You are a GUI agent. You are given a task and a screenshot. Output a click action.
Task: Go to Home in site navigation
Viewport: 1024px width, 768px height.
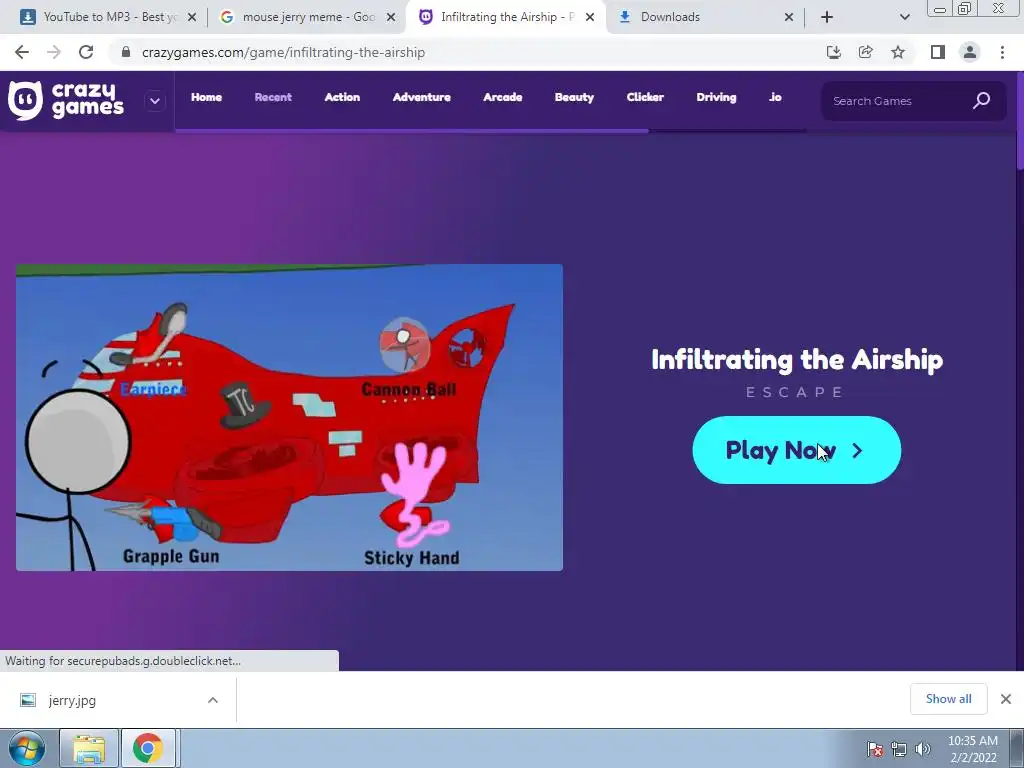click(x=206, y=97)
